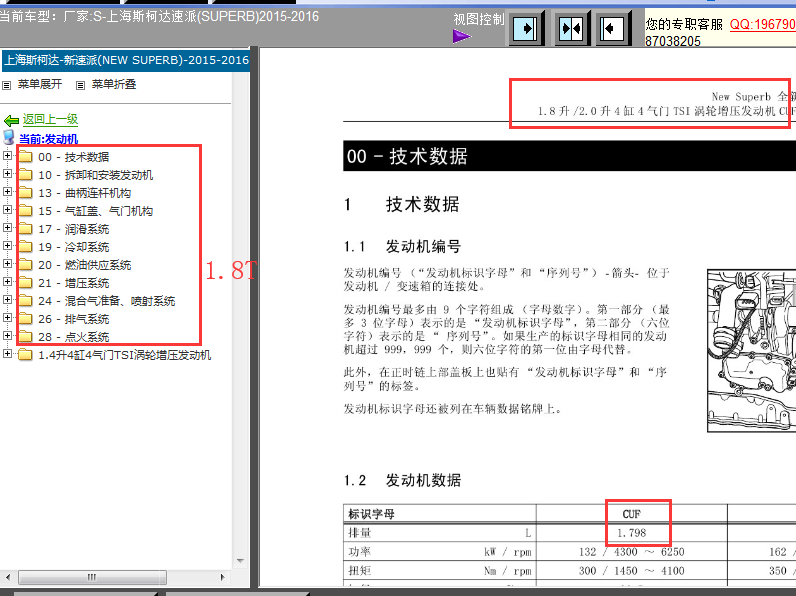This screenshot has width=796, height=596.
Task: Expand the 19 - 冷却系统 node
Action: [x=7, y=246]
